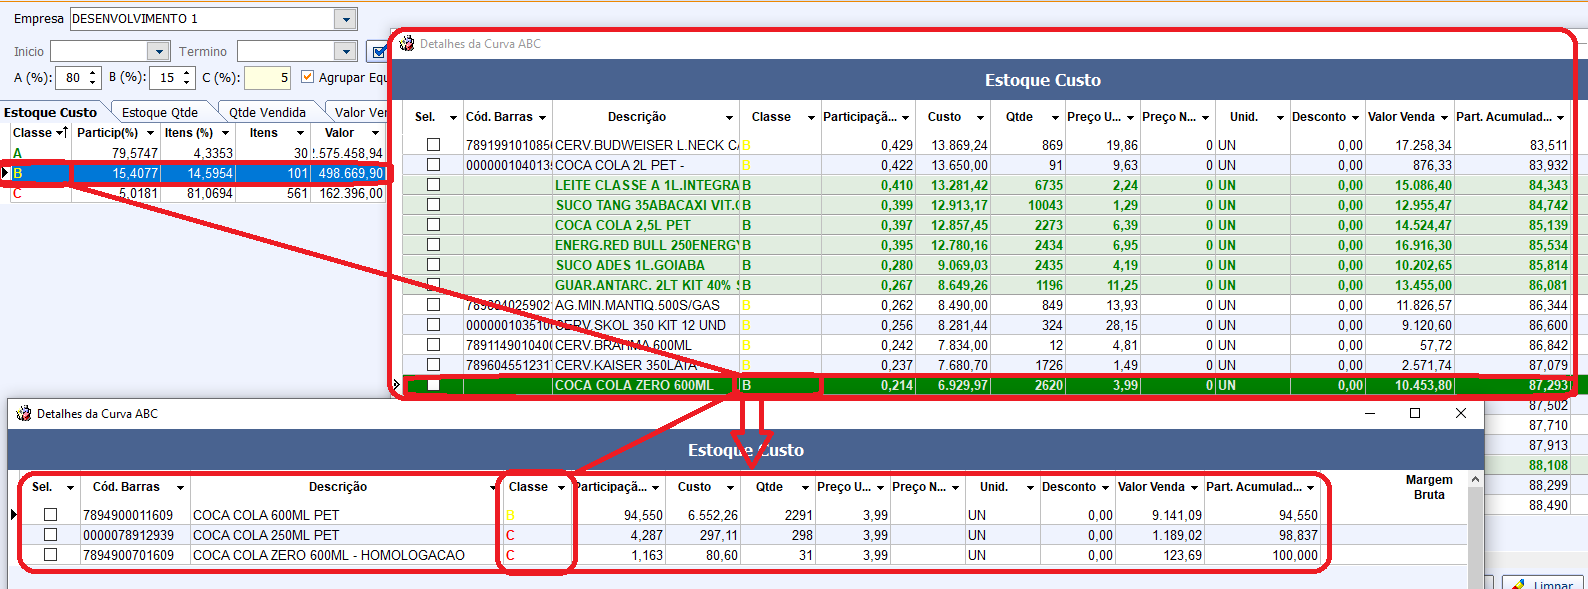Maximize the lower Detalhes da Curva ABC window

[1415, 413]
